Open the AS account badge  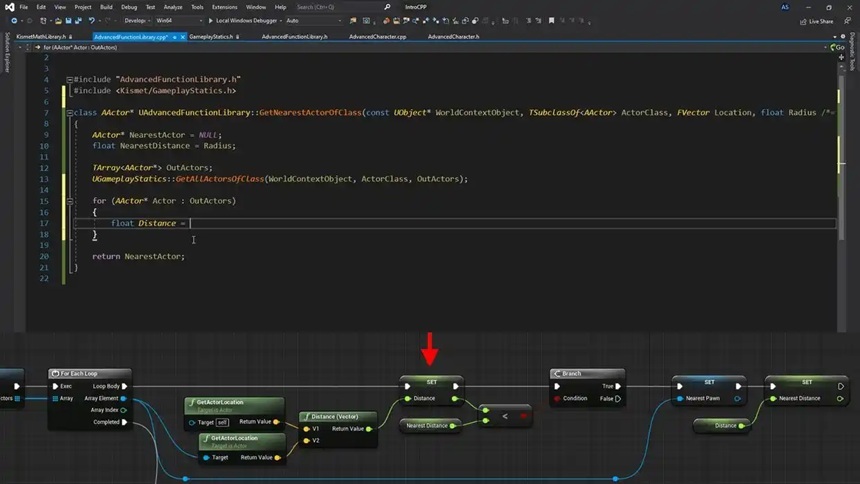785,7
